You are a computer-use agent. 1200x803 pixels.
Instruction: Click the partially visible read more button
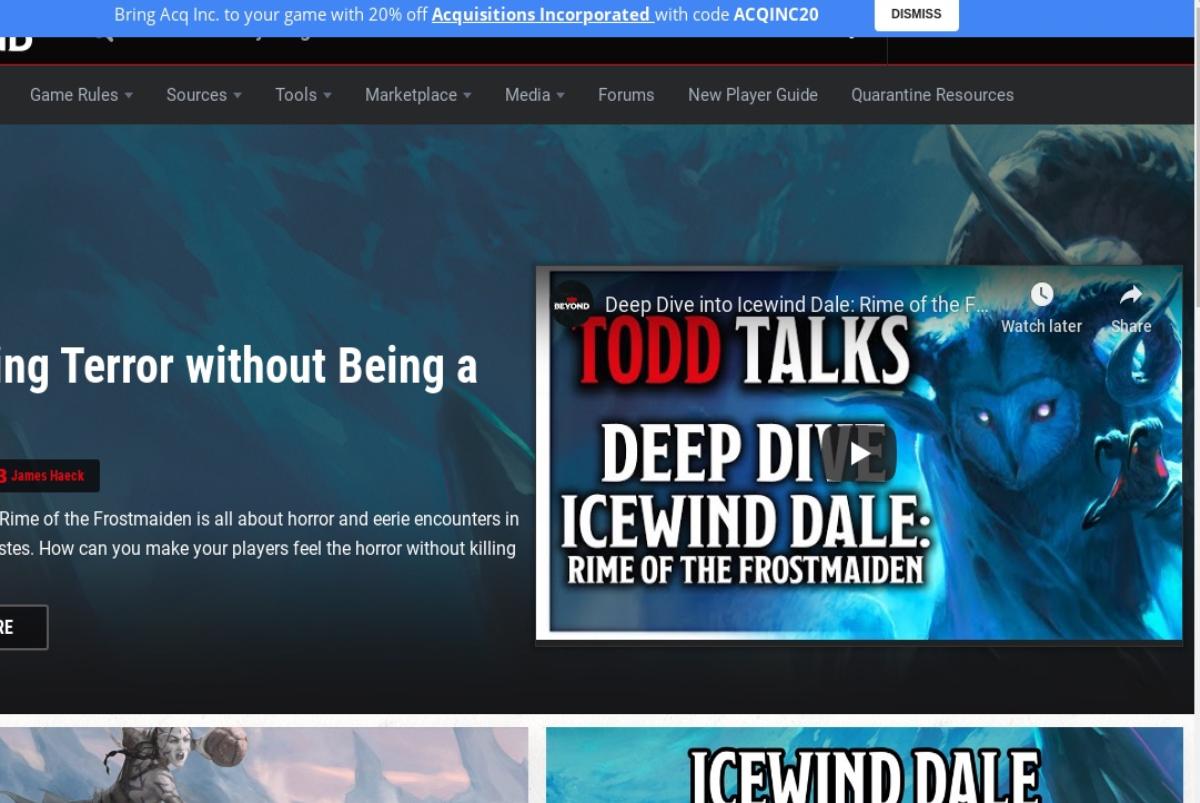[23, 628]
